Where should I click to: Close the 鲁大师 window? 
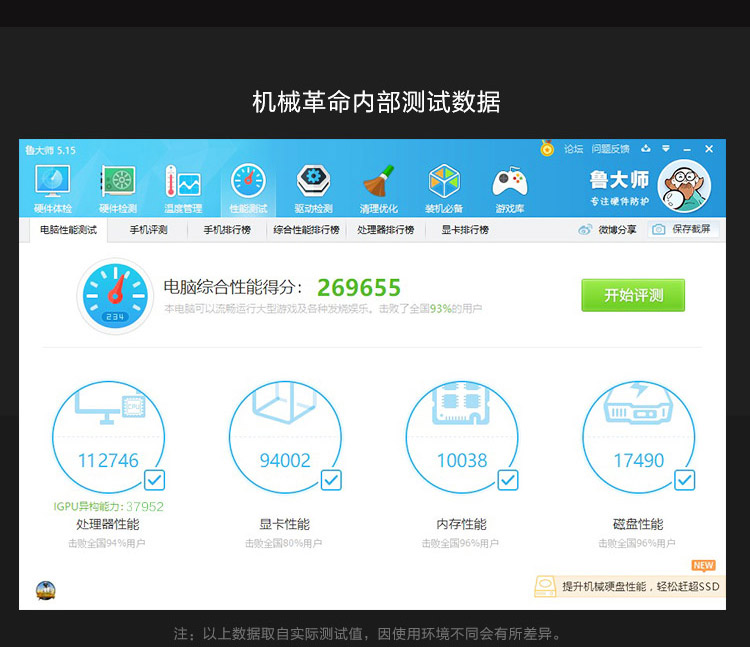click(709, 149)
